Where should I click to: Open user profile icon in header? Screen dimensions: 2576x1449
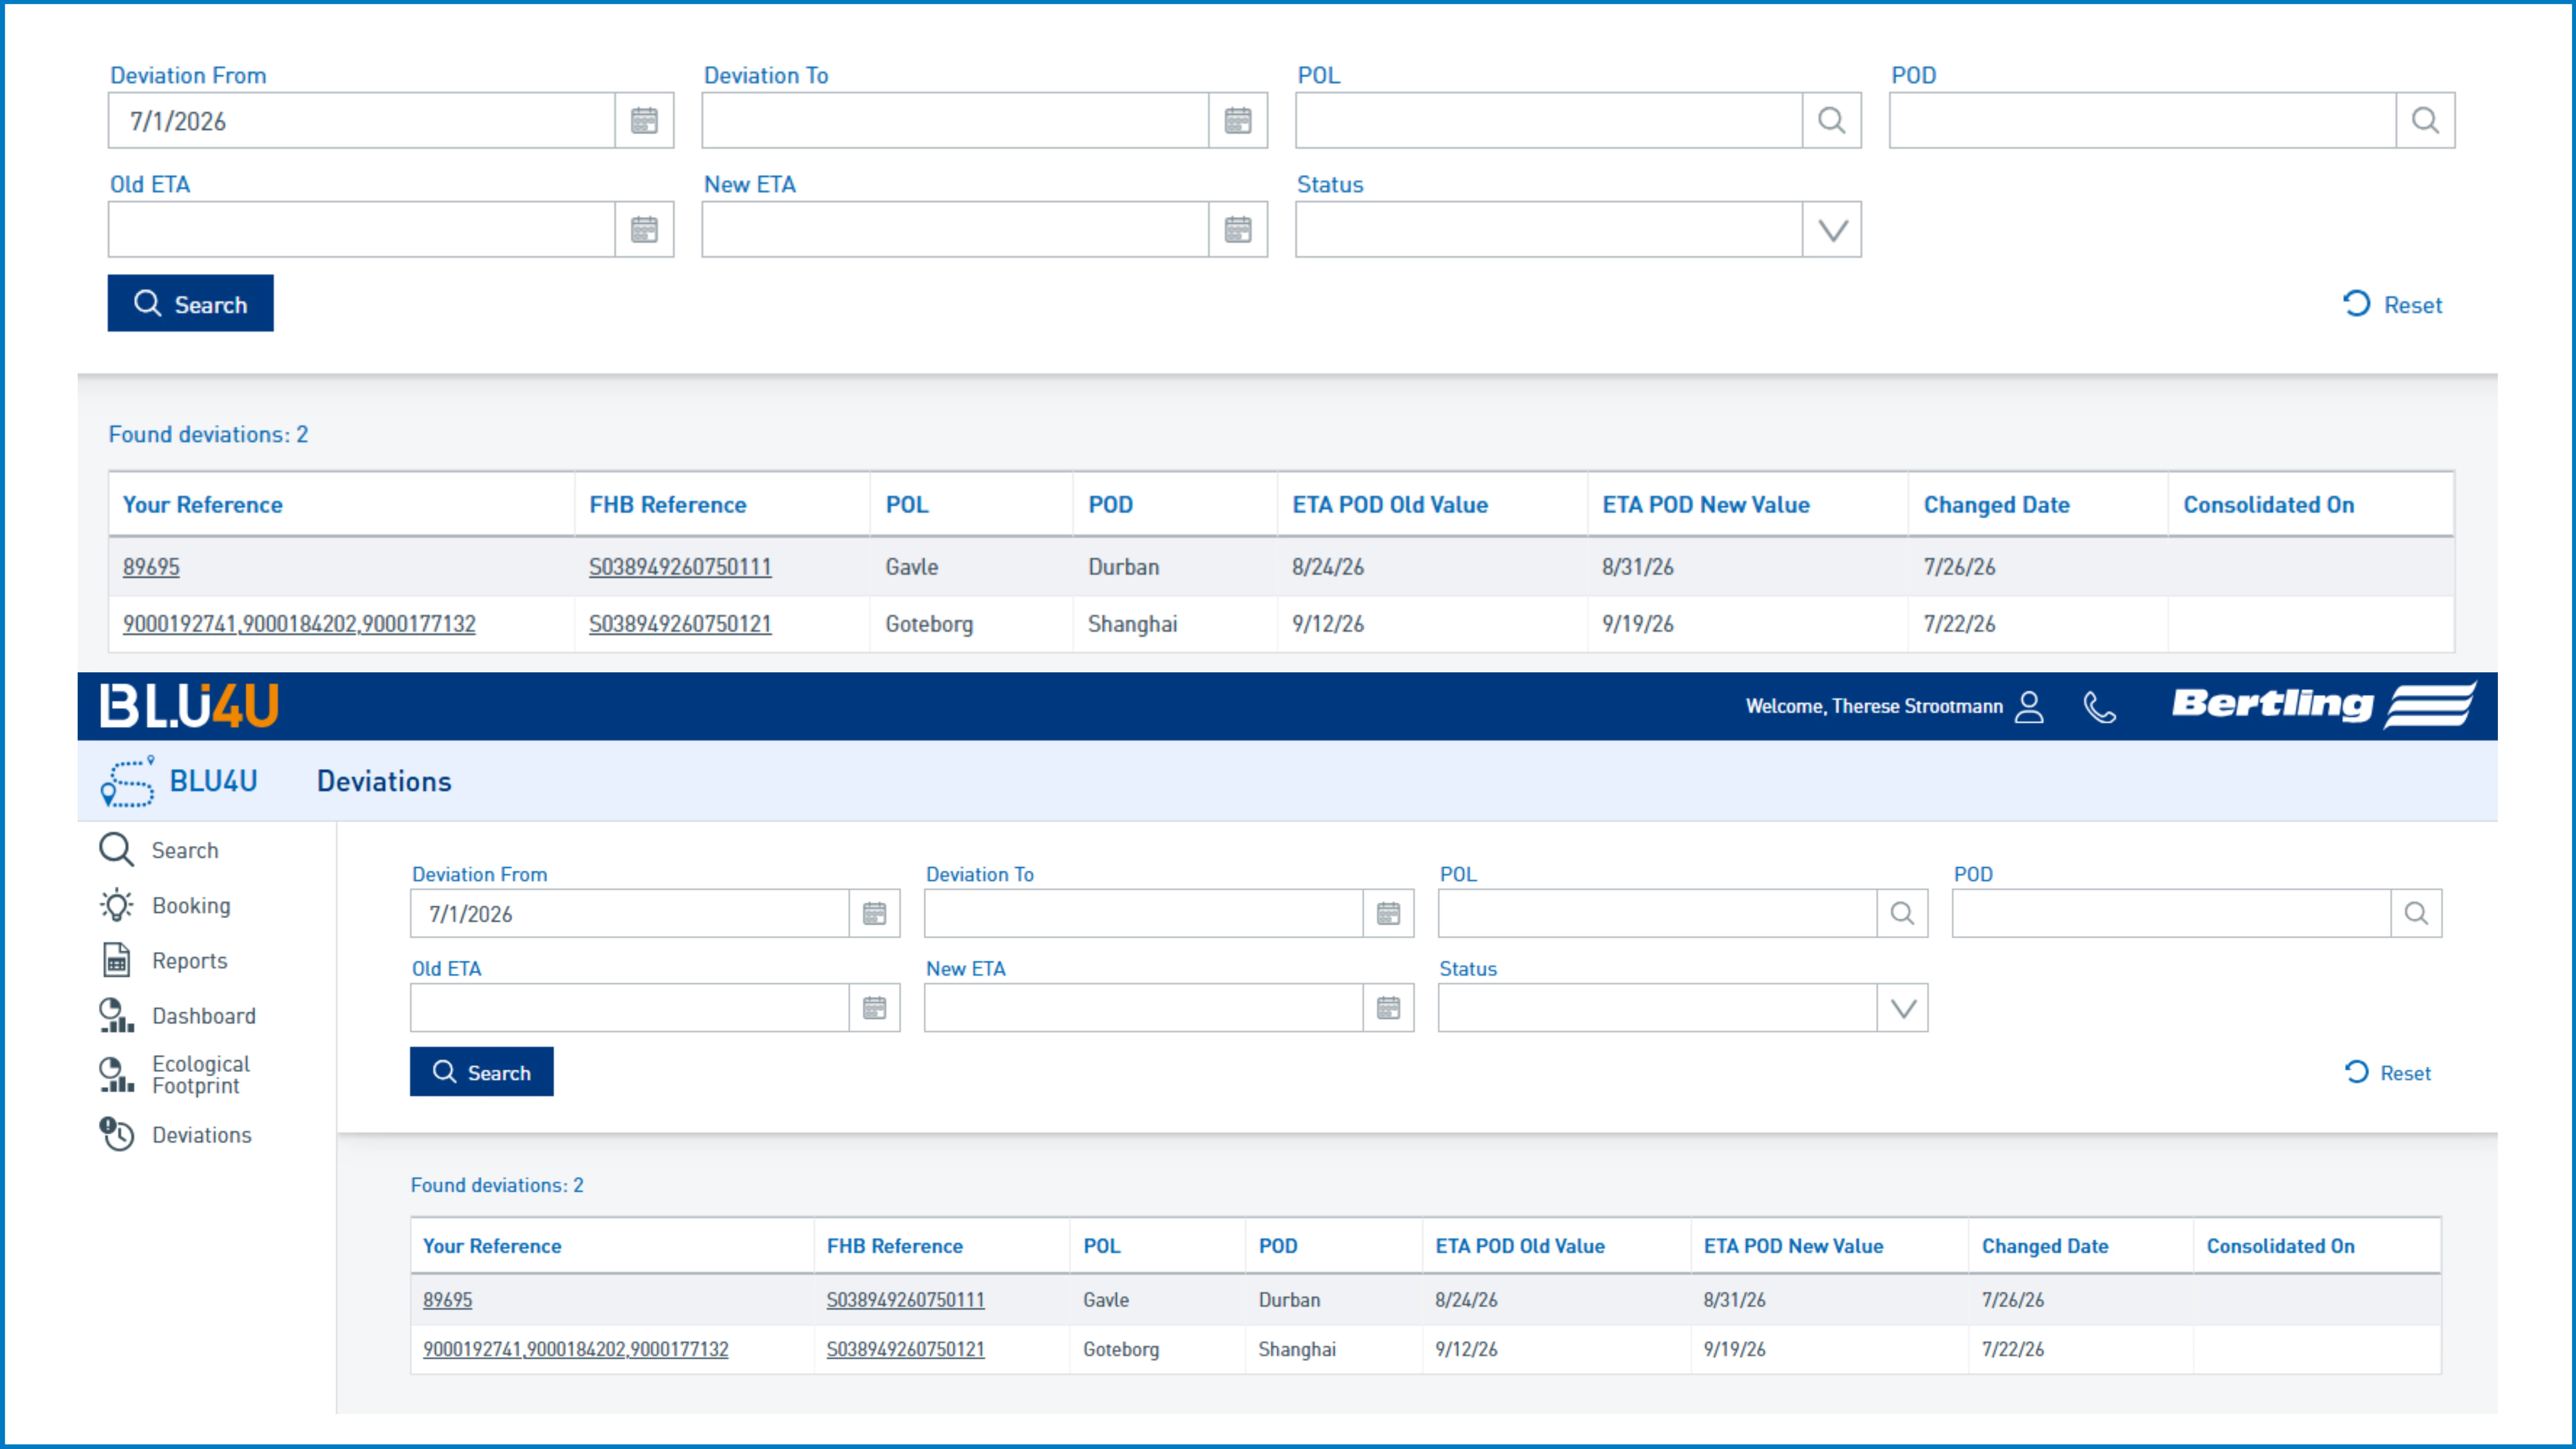coord(2029,707)
